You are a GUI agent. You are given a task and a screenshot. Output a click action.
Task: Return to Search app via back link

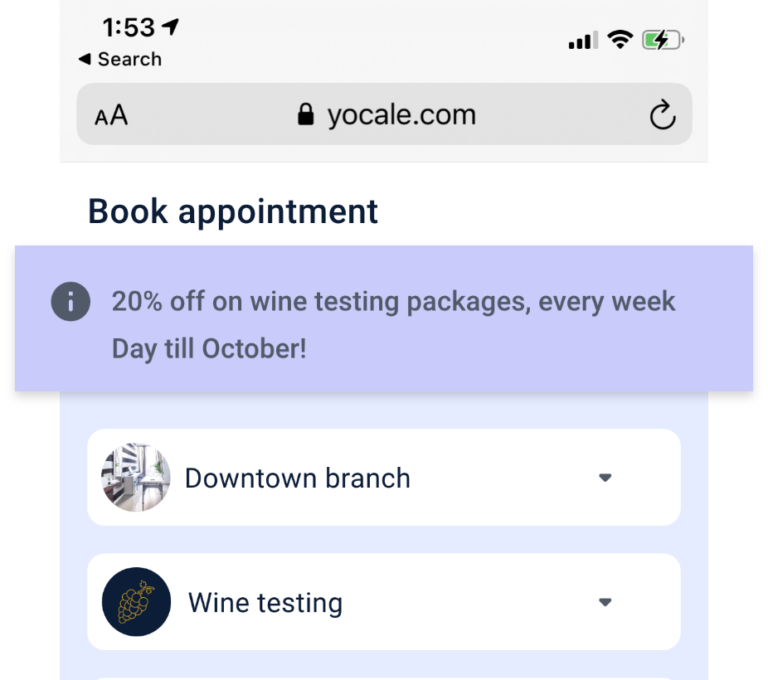click(120, 59)
